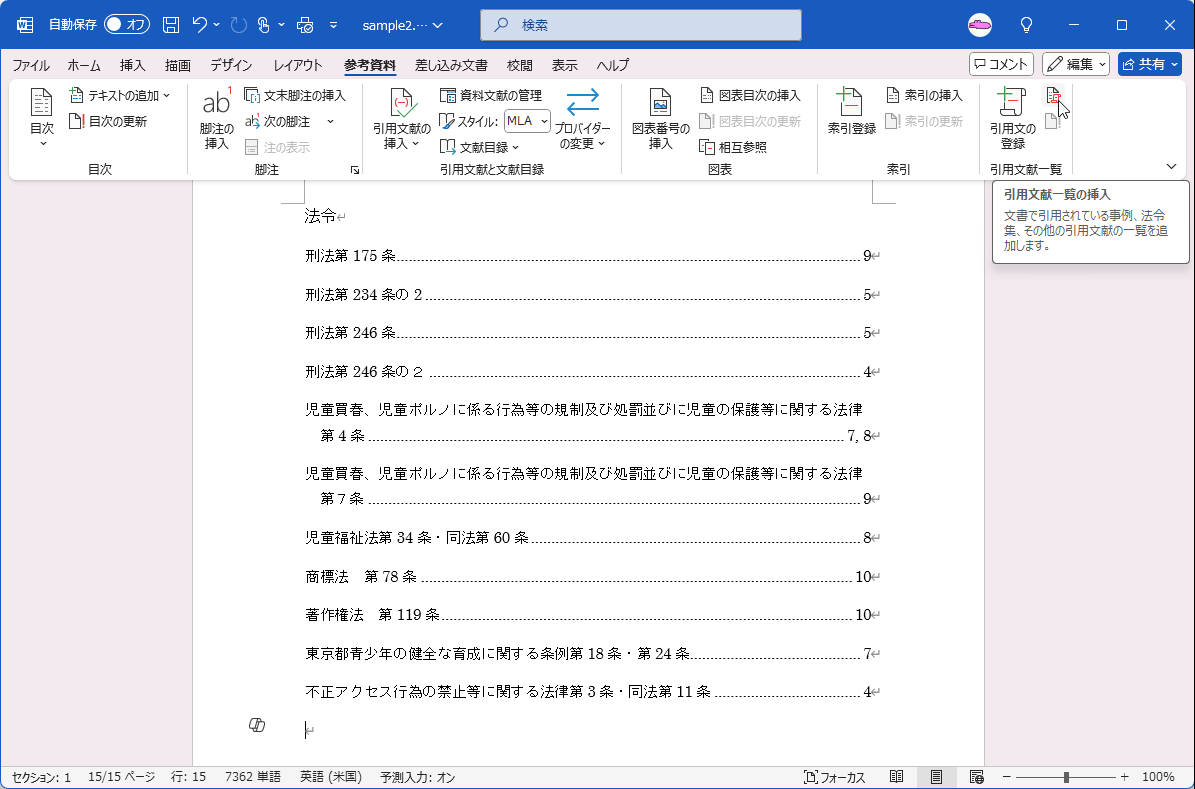Click the lightbulb help icon
Image resolution: width=1195 pixels, height=789 pixels.
click(x=1027, y=25)
